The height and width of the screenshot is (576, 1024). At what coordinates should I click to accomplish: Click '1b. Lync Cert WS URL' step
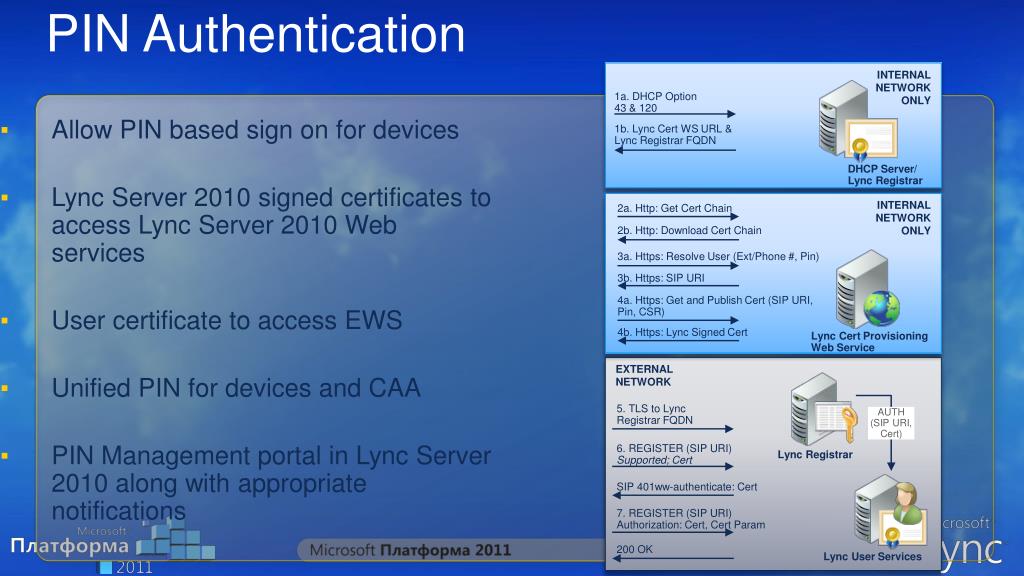(673, 135)
